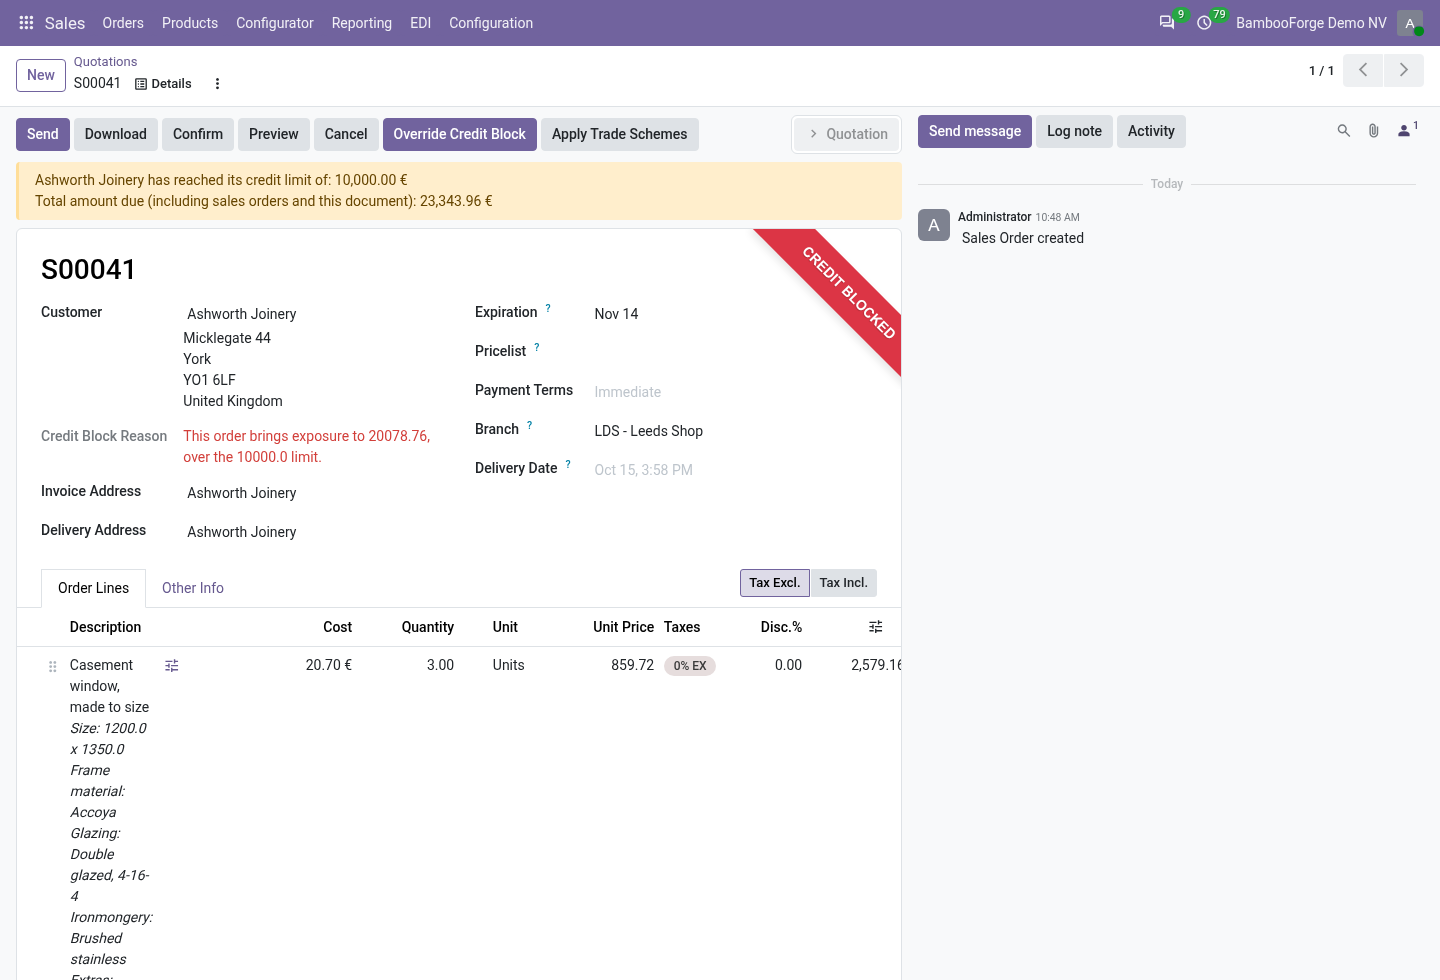Image resolution: width=1440 pixels, height=980 pixels.
Task: Open the apps grid home menu
Action: click(27, 23)
